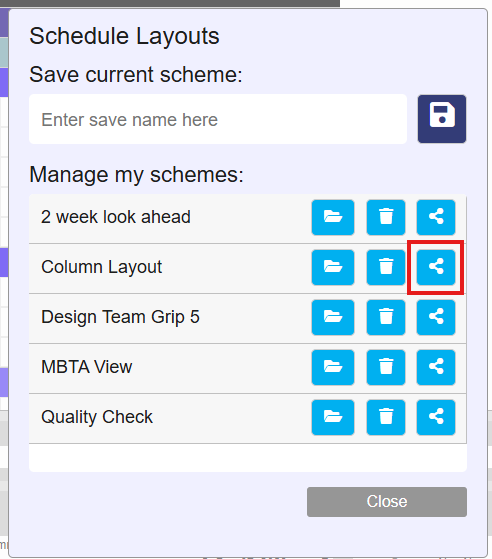The height and width of the screenshot is (559, 492).
Task: Select the MBTA View row label
Action: (87, 367)
